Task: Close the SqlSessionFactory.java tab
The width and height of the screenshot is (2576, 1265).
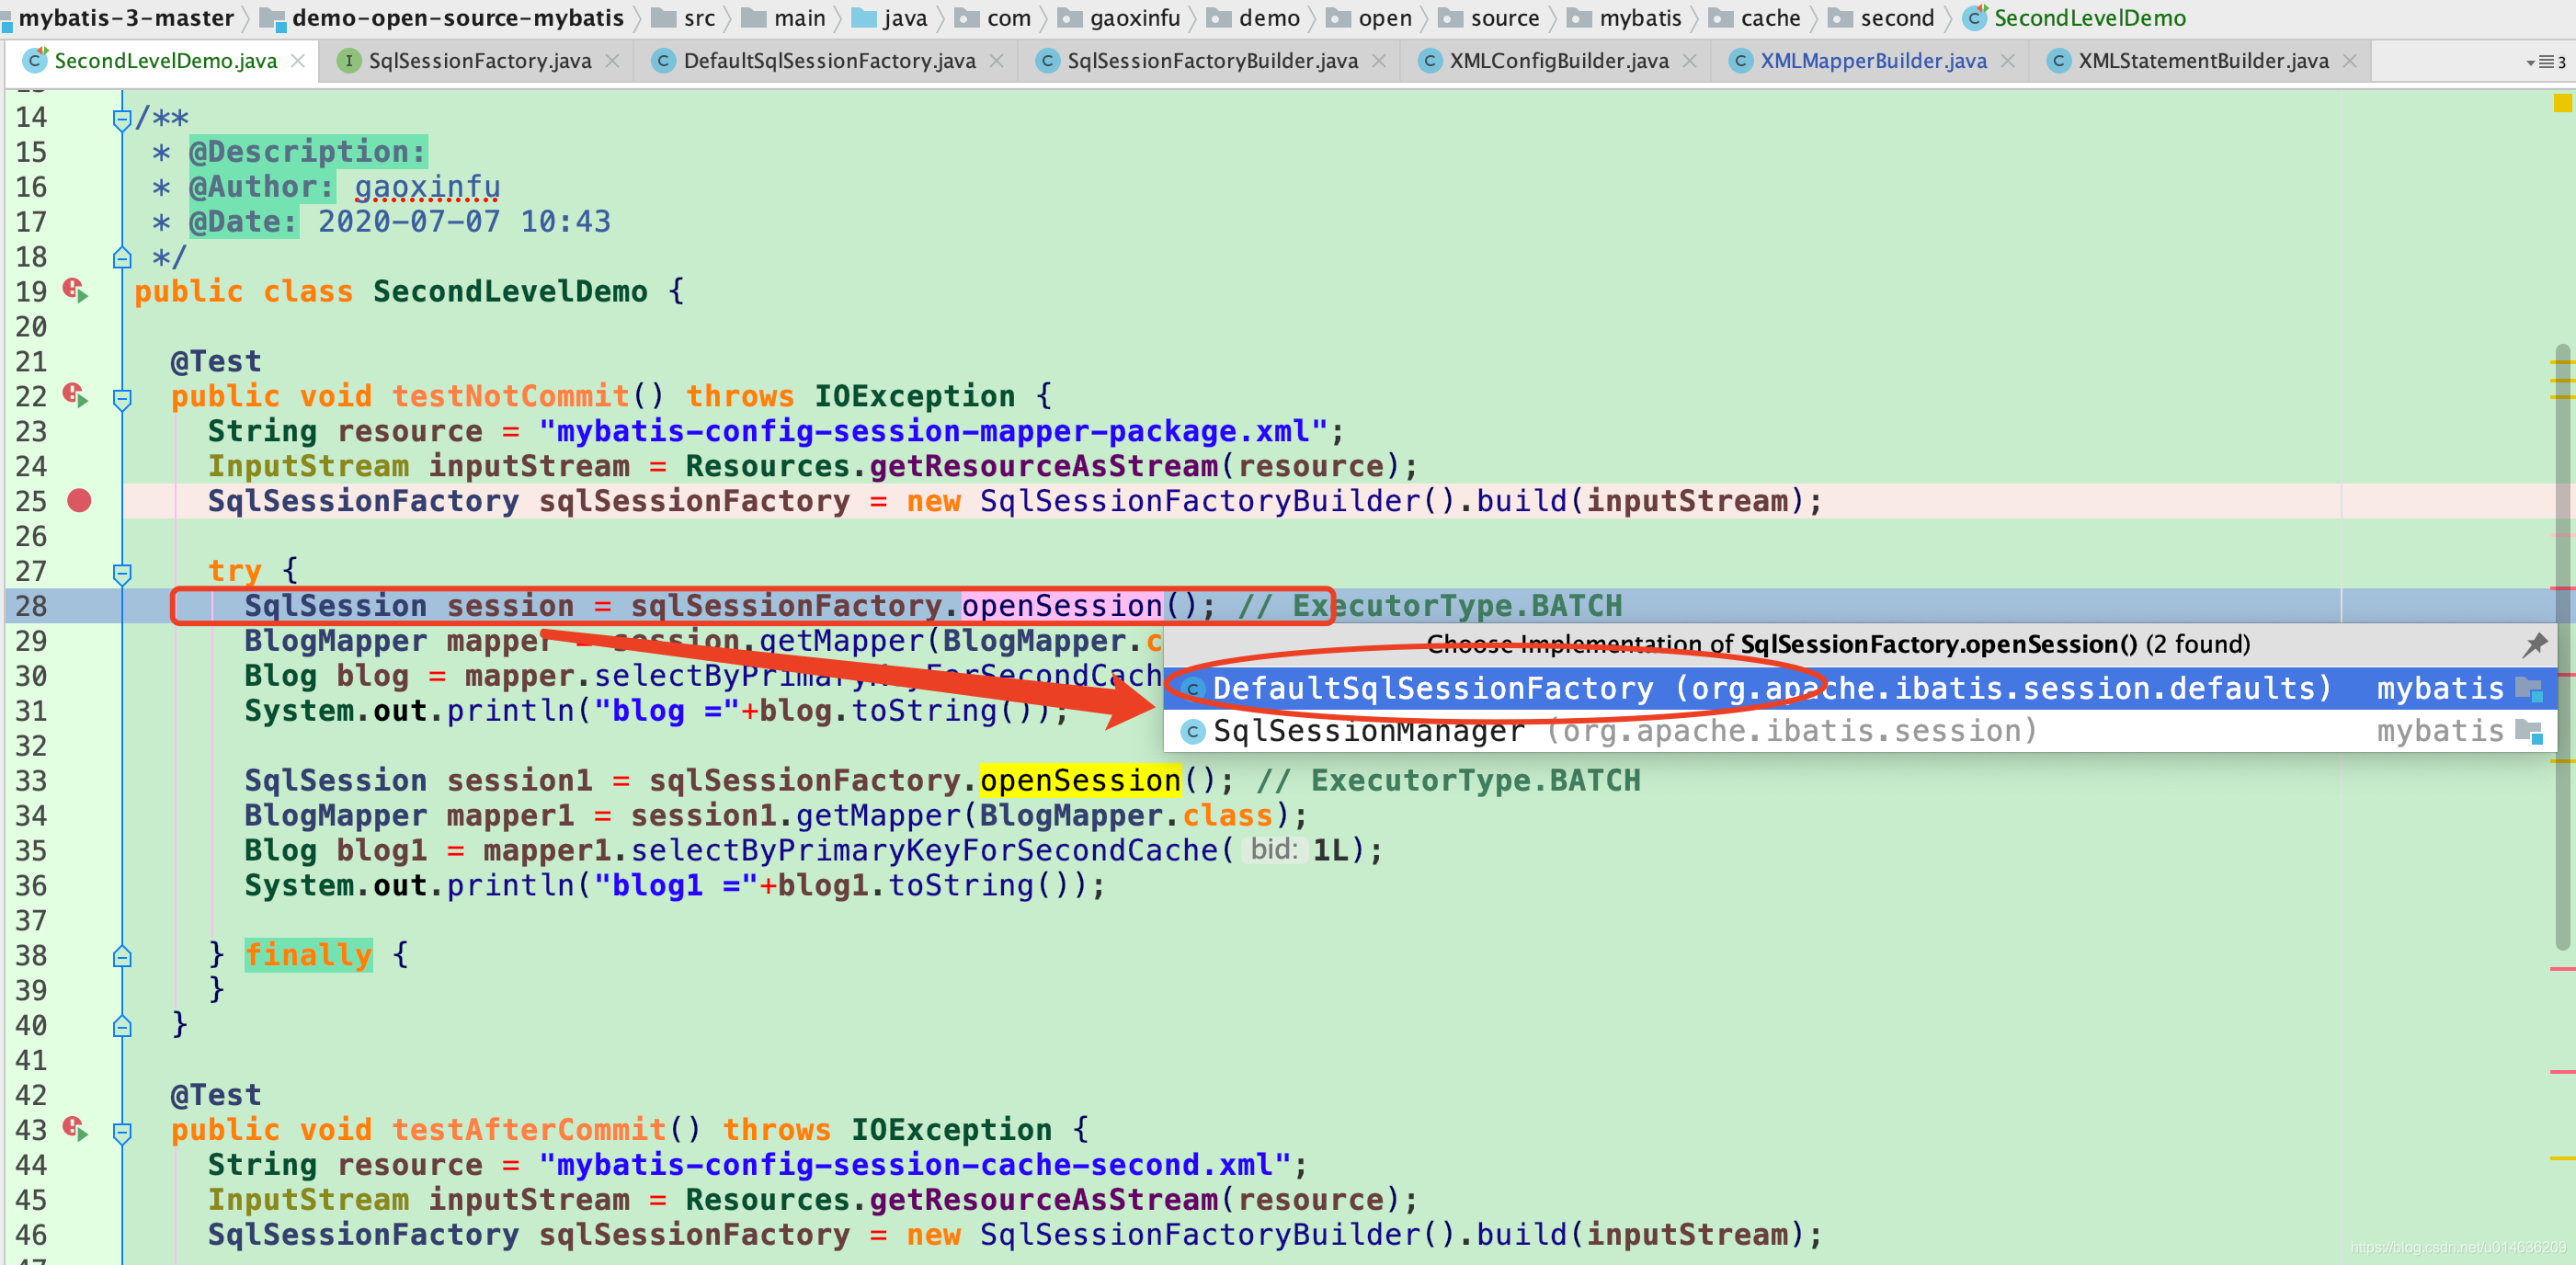Action: pyautogui.click(x=612, y=61)
